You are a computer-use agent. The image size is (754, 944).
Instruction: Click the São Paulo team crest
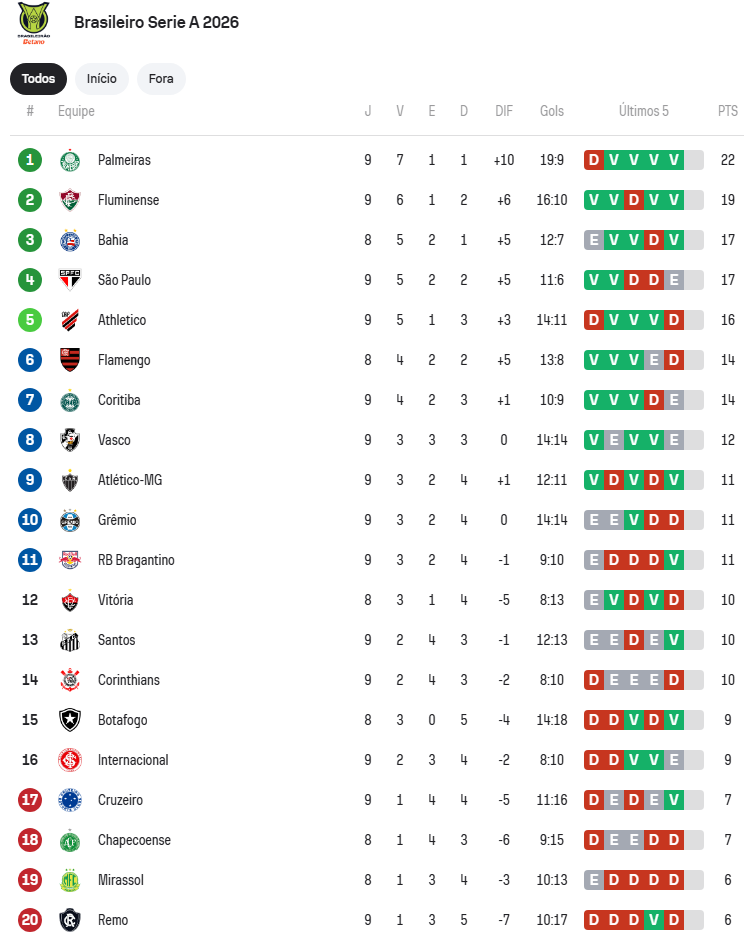tap(70, 280)
